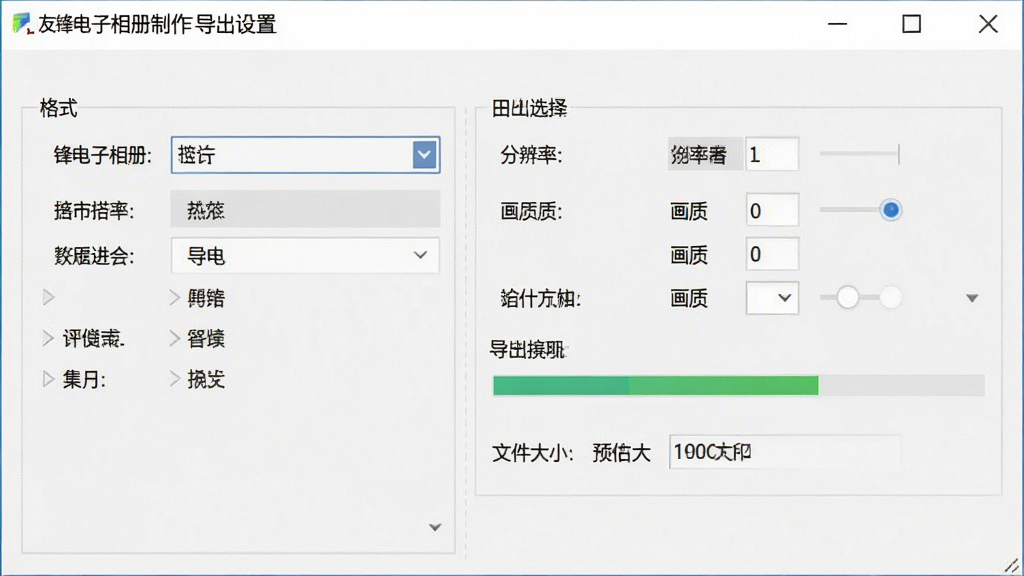
Task: Minimize the export settings window
Action: point(837,24)
